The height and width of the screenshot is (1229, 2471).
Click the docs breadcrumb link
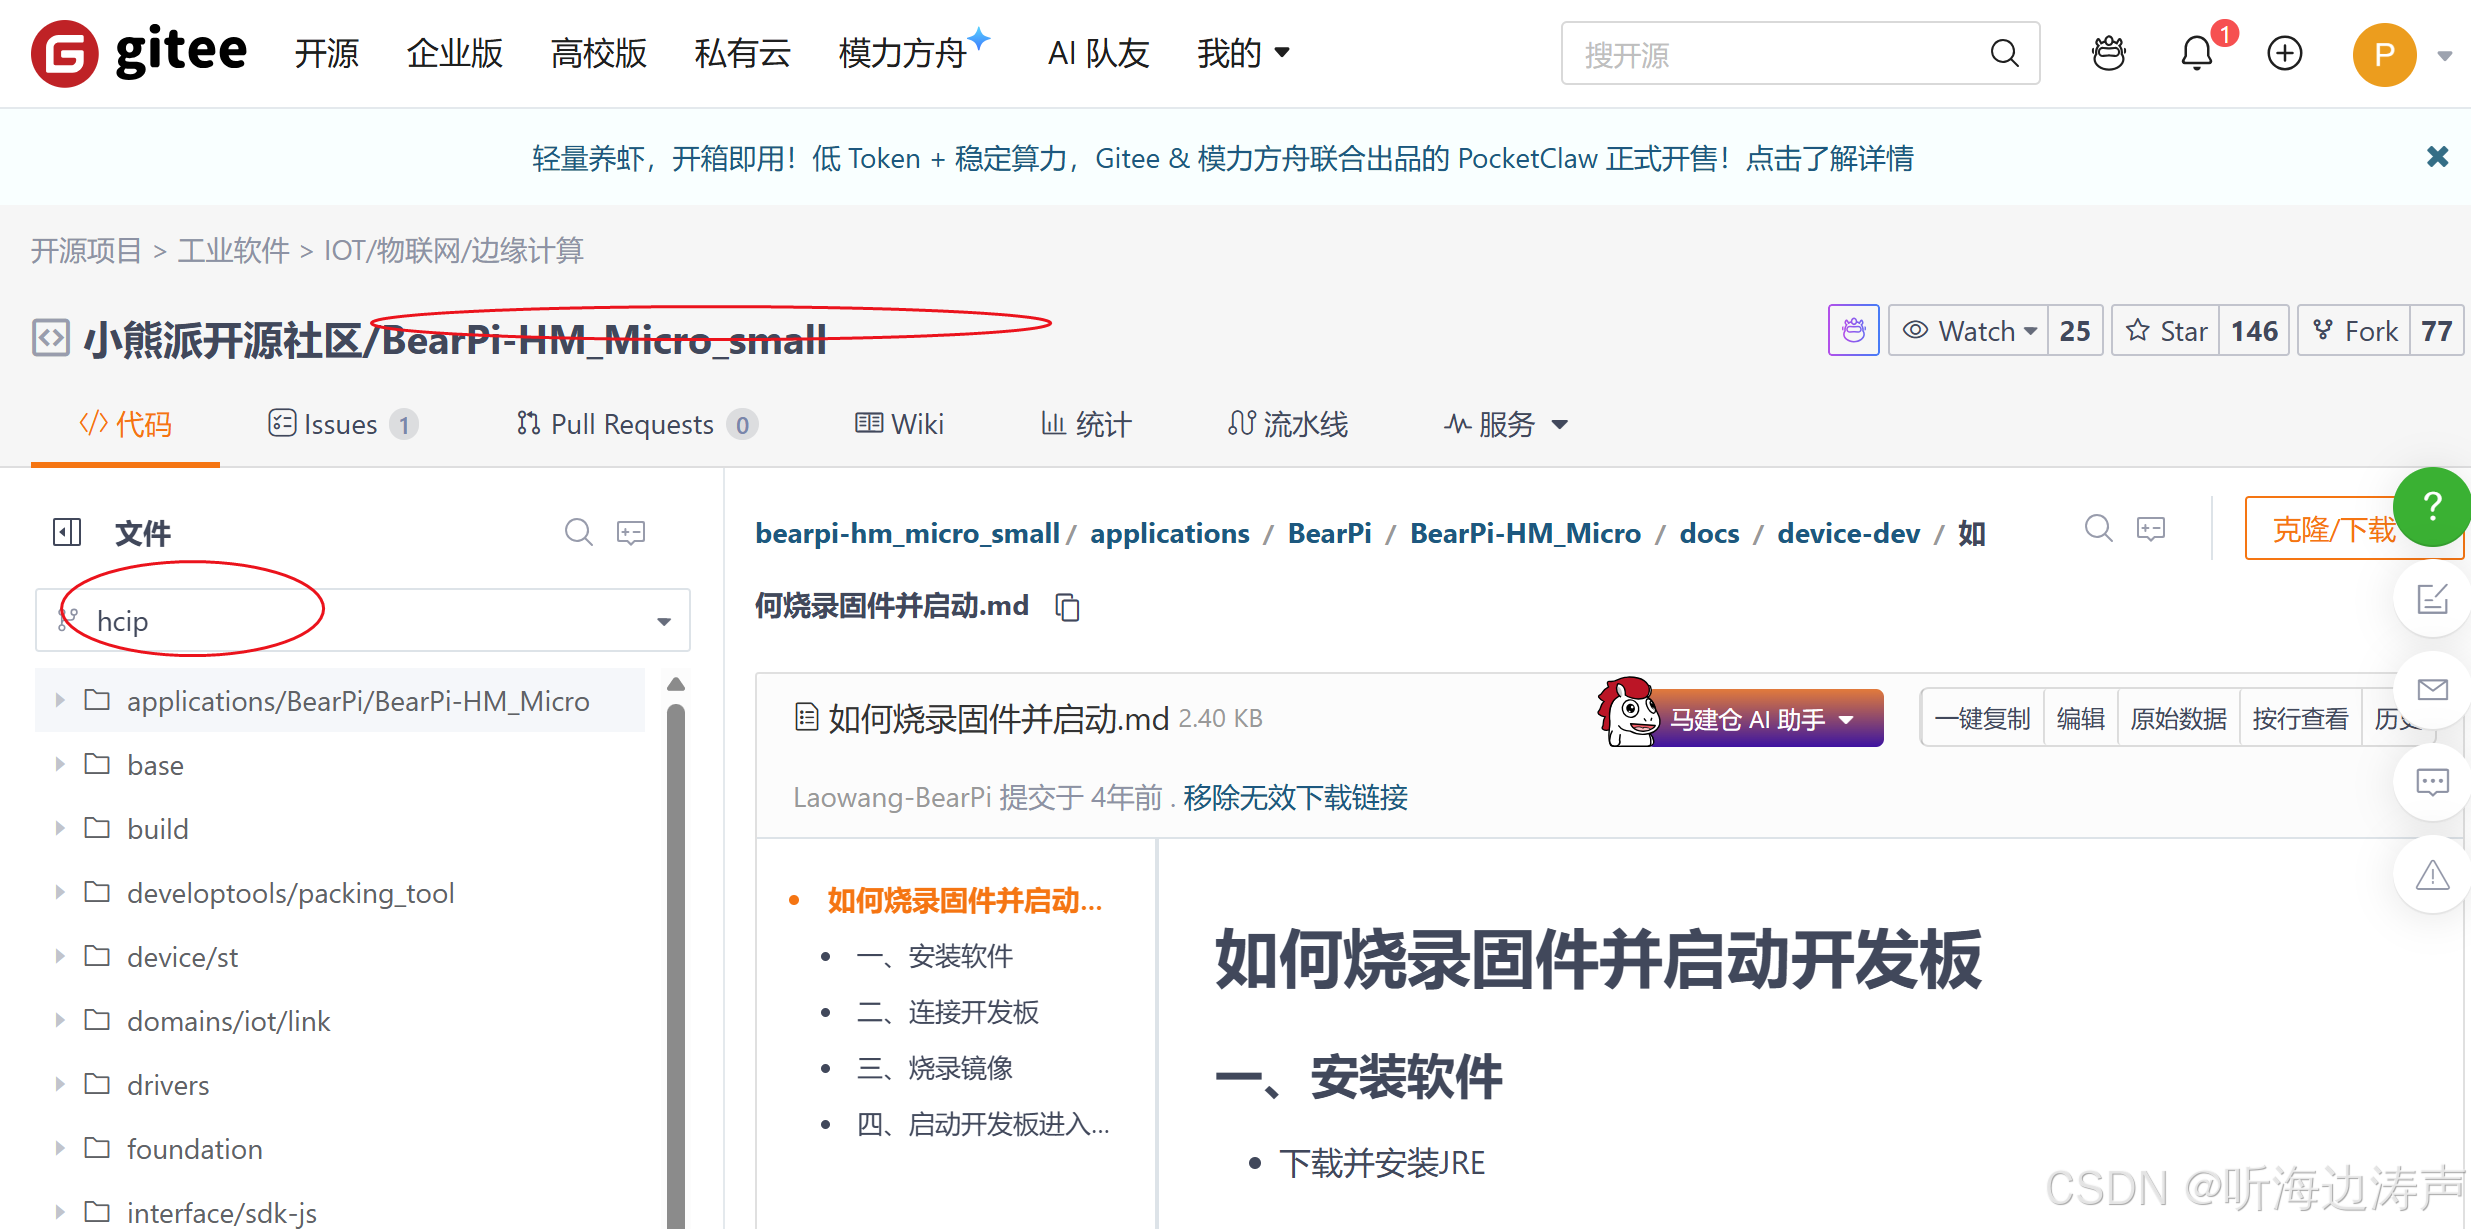1709,533
